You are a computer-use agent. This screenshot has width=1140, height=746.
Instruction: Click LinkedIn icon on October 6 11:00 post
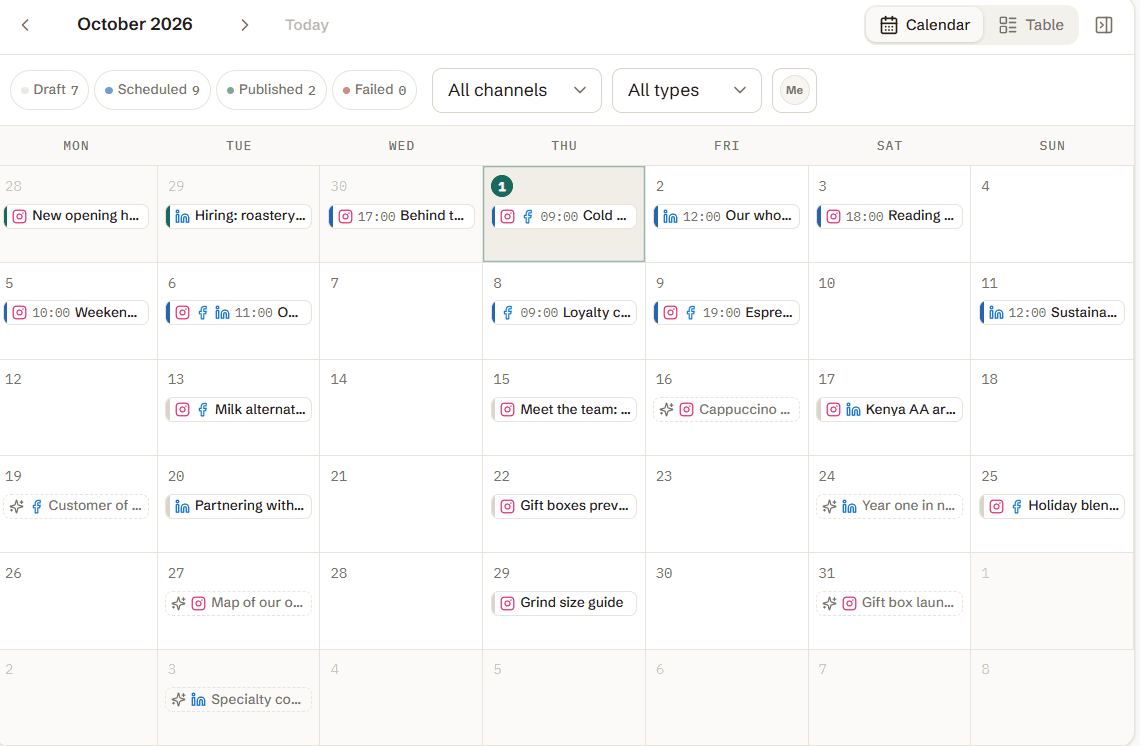tap(222, 313)
